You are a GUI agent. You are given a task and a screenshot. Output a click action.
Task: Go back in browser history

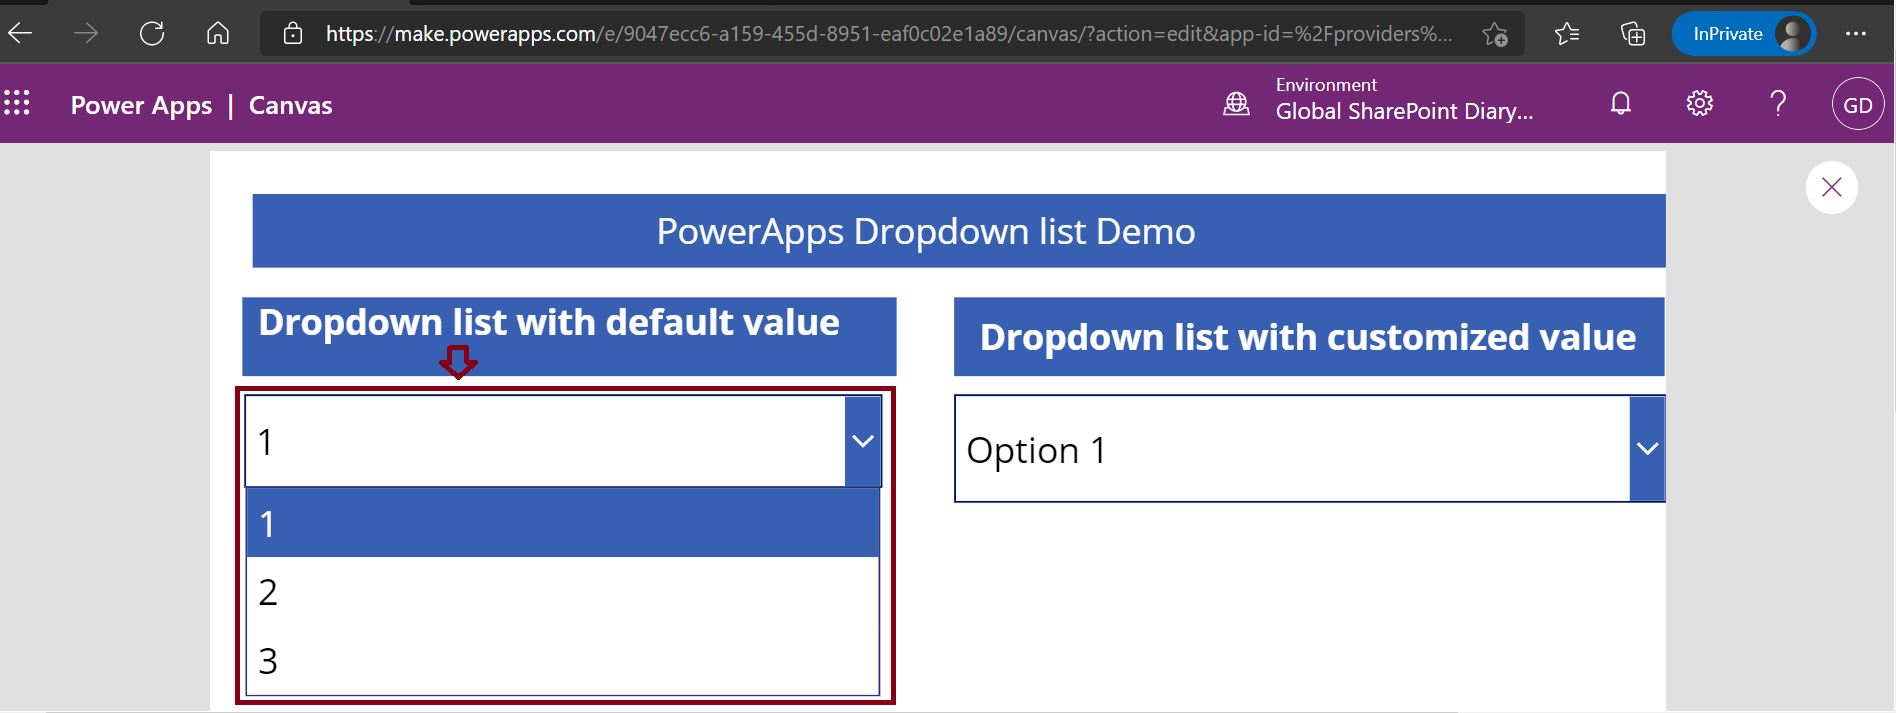tap(21, 33)
